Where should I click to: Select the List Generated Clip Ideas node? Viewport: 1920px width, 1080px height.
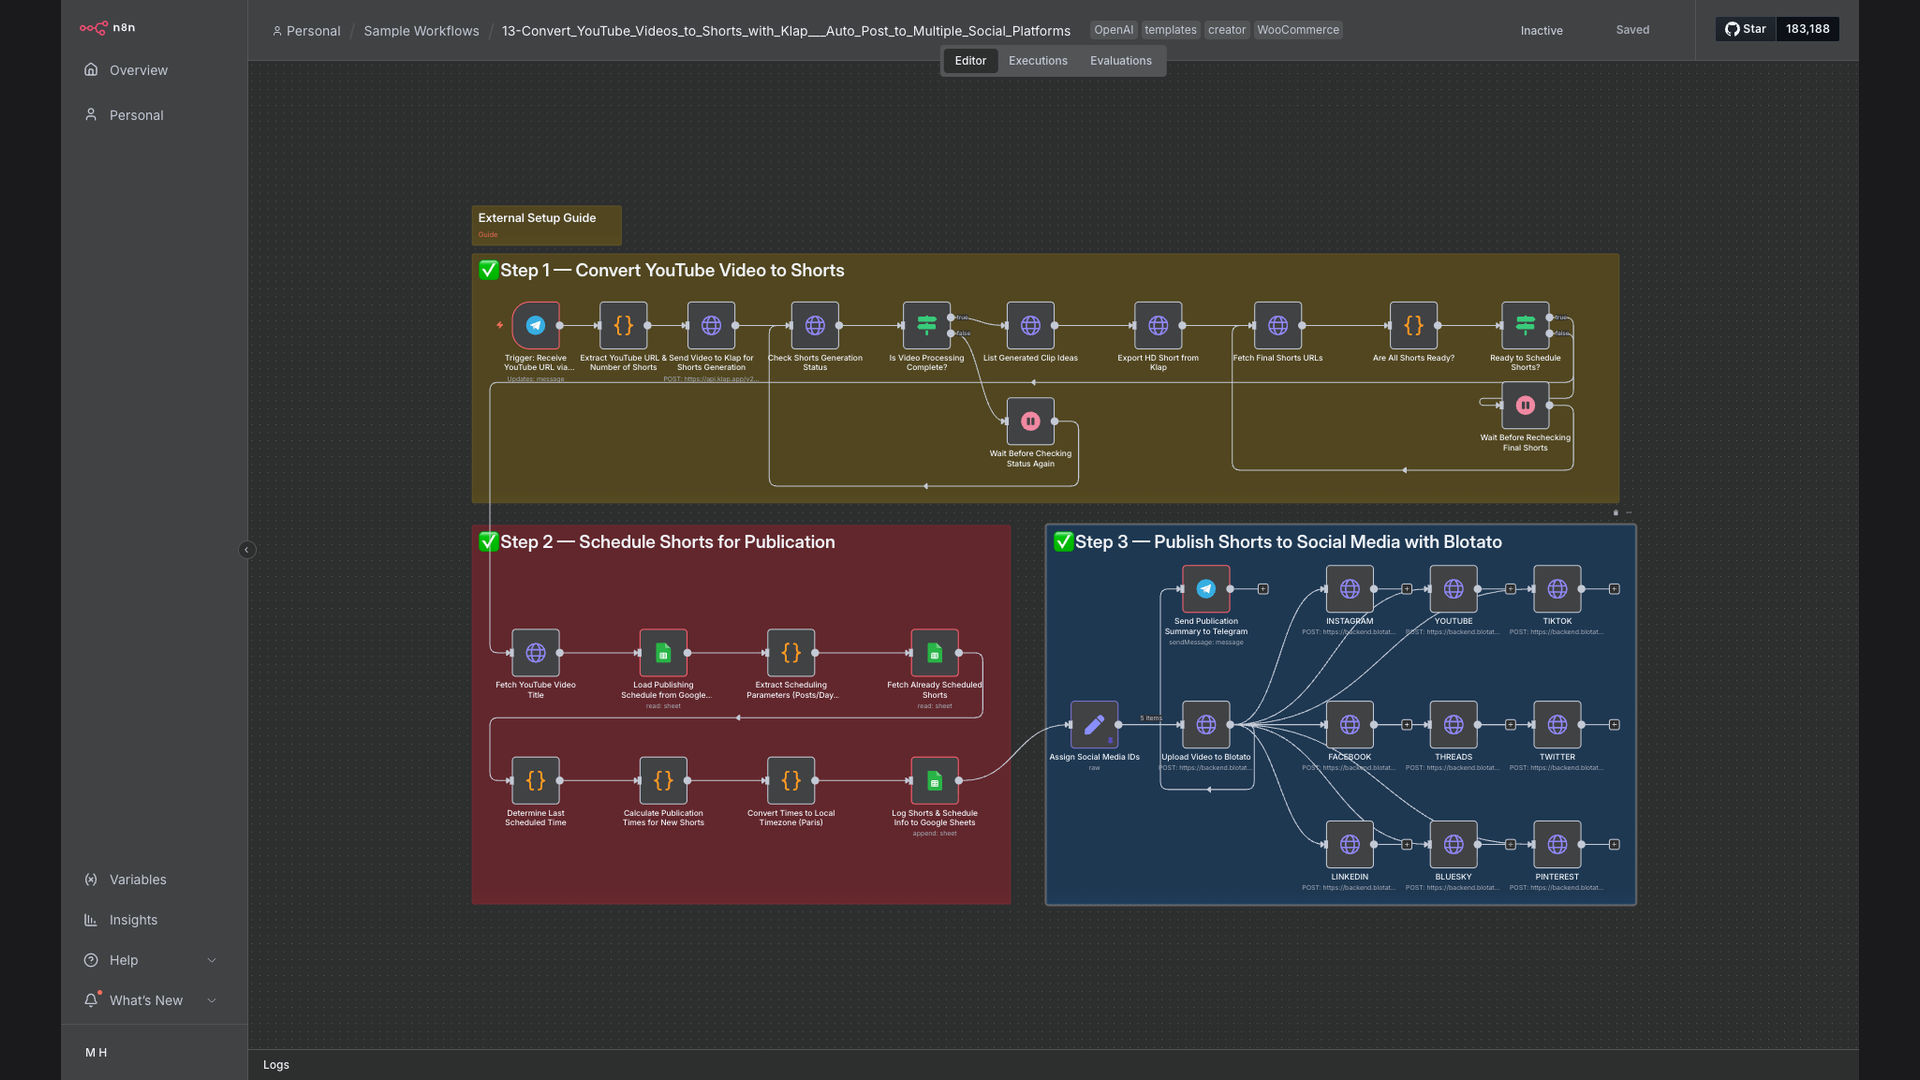pyautogui.click(x=1030, y=325)
